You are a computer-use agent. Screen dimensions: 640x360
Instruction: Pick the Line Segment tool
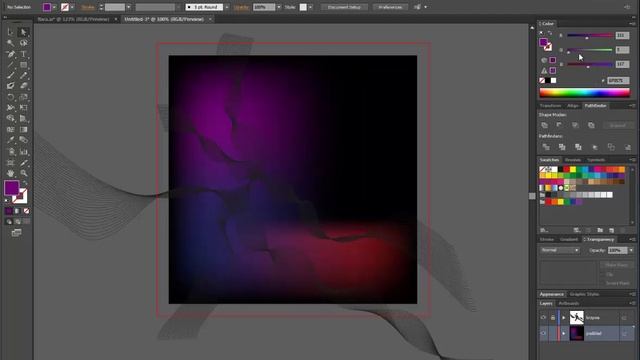tap(11, 64)
